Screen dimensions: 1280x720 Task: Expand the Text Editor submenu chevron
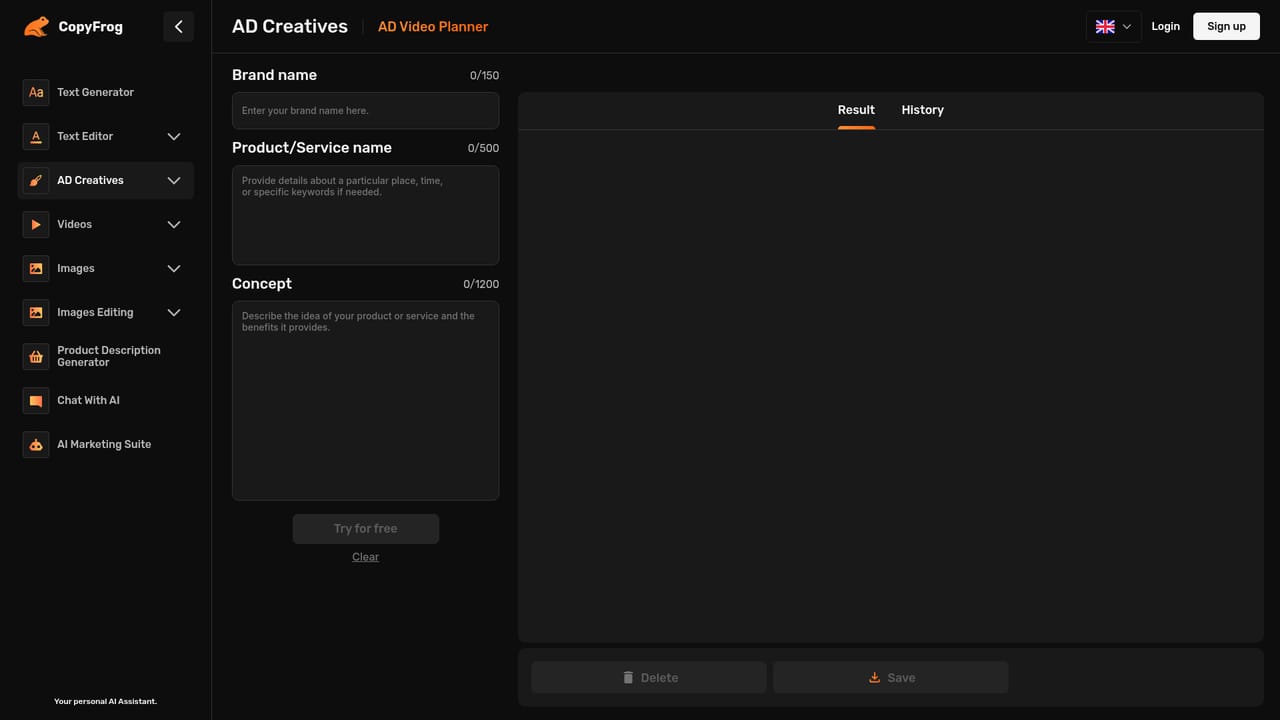(x=174, y=136)
